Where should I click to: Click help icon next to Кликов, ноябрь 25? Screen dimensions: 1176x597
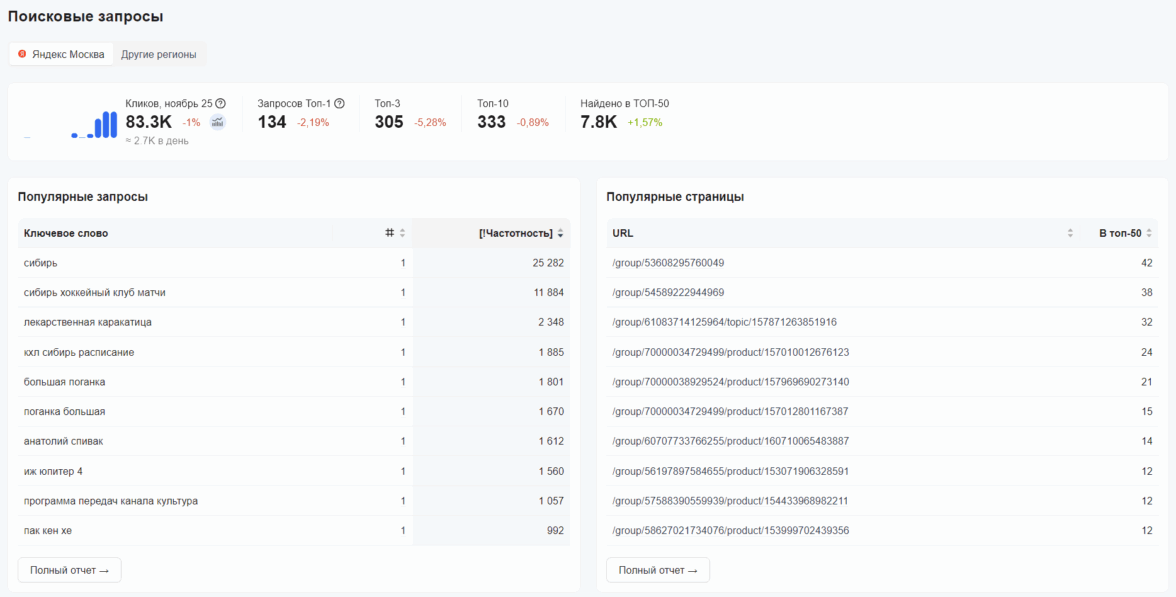(220, 103)
